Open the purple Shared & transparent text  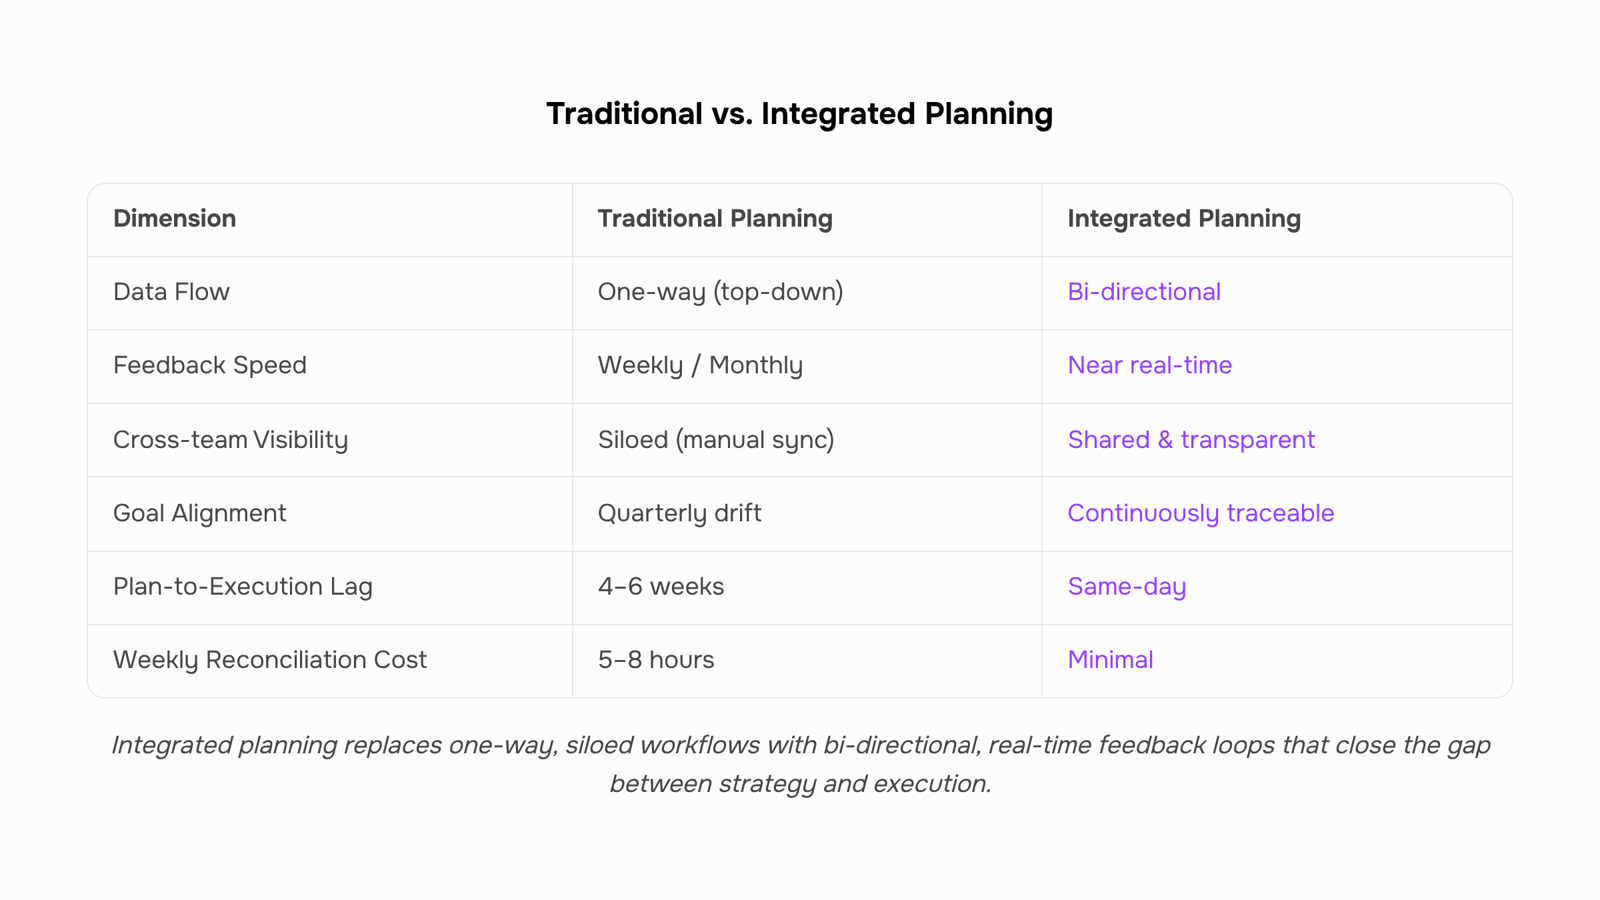[x=1191, y=440]
